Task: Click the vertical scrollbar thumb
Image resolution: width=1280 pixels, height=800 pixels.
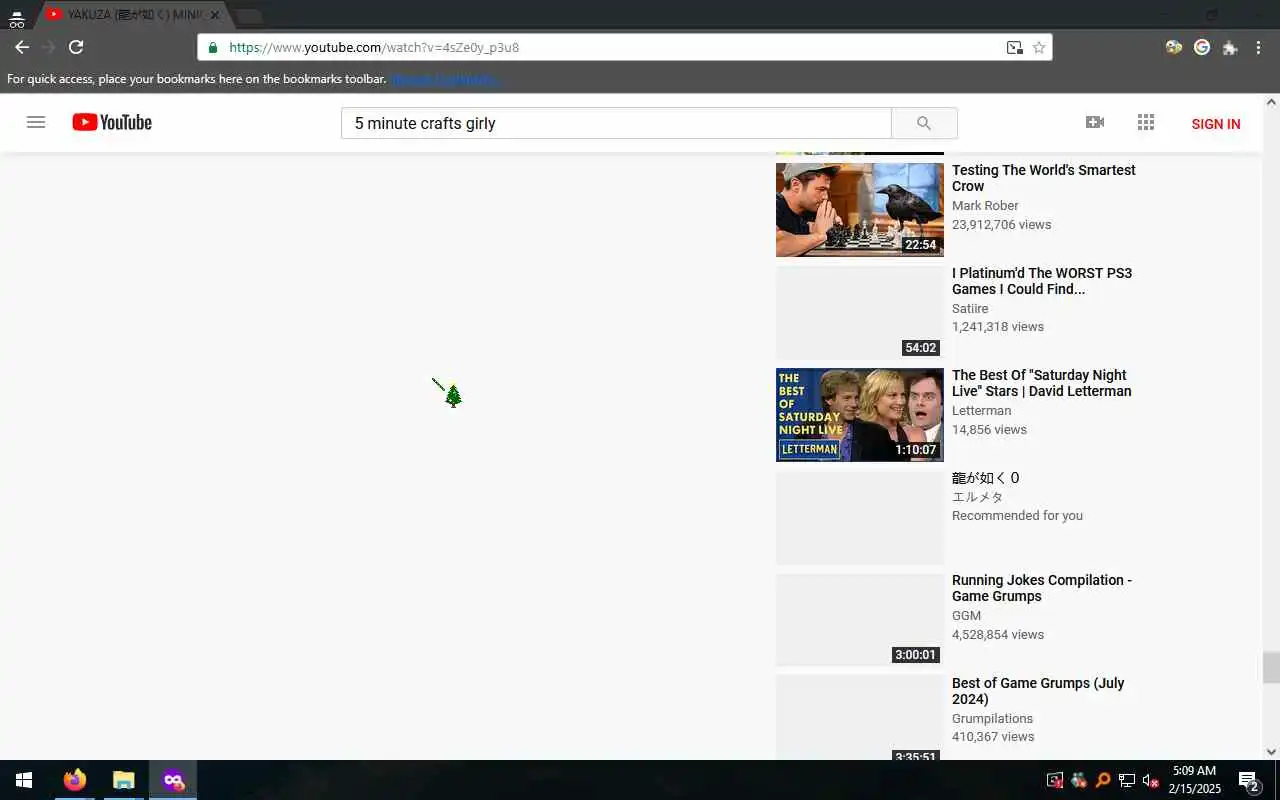Action: pos(1271,667)
